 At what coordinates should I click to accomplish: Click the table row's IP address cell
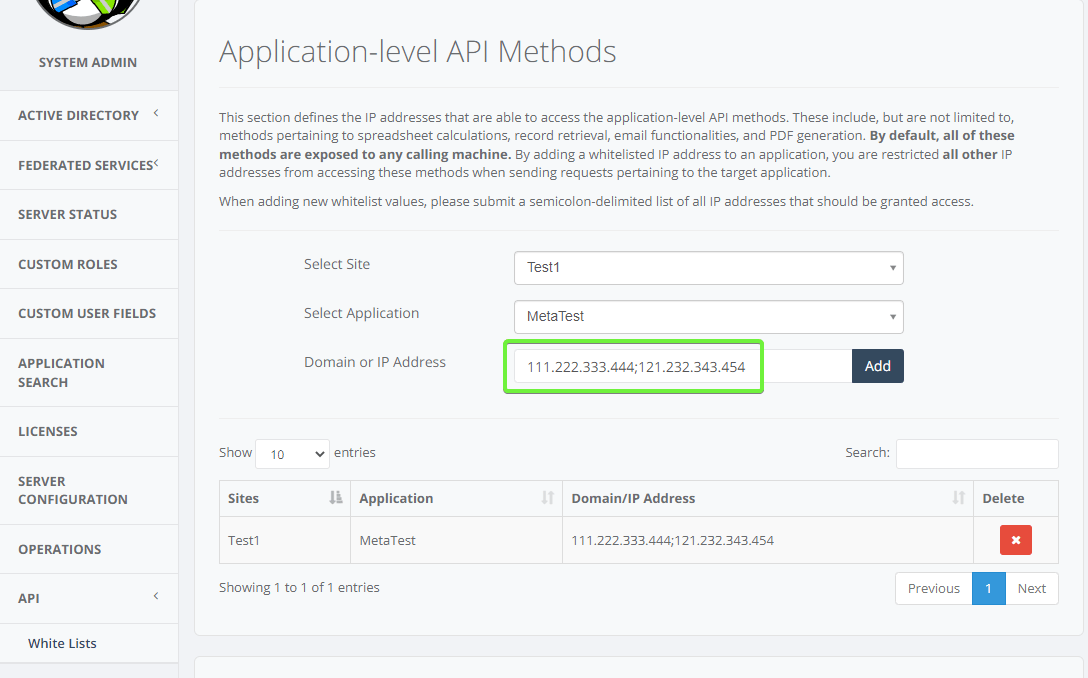pos(767,541)
